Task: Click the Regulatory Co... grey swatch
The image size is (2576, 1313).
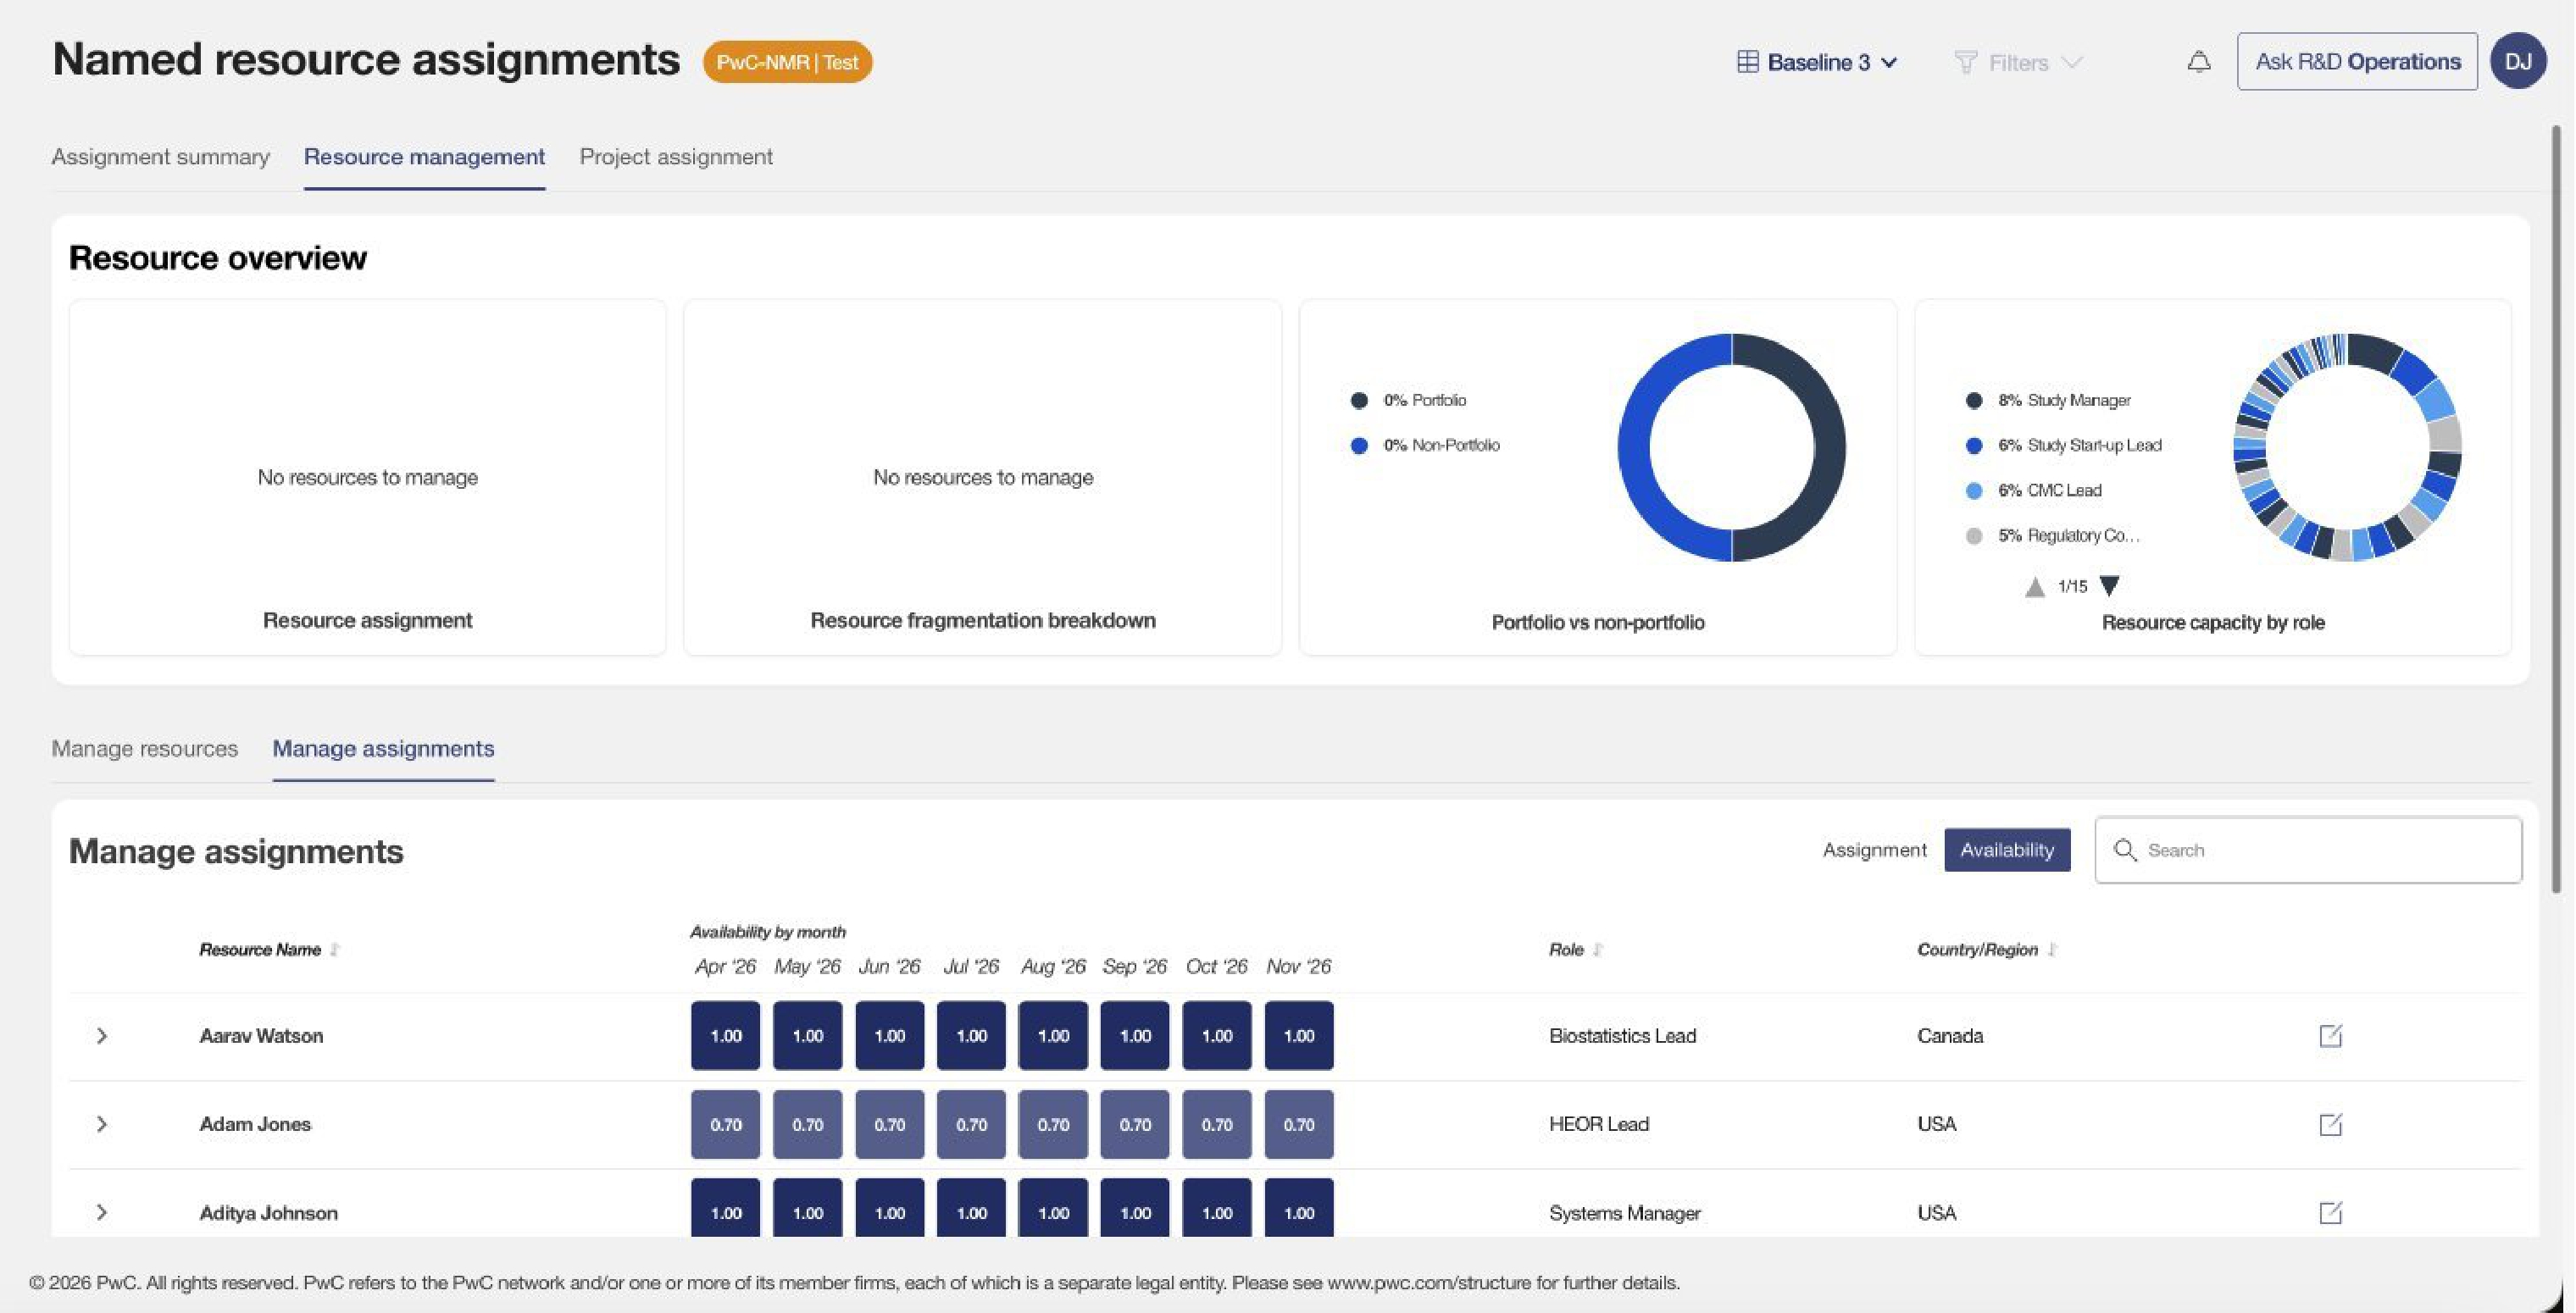Action: (x=1973, y=536)
